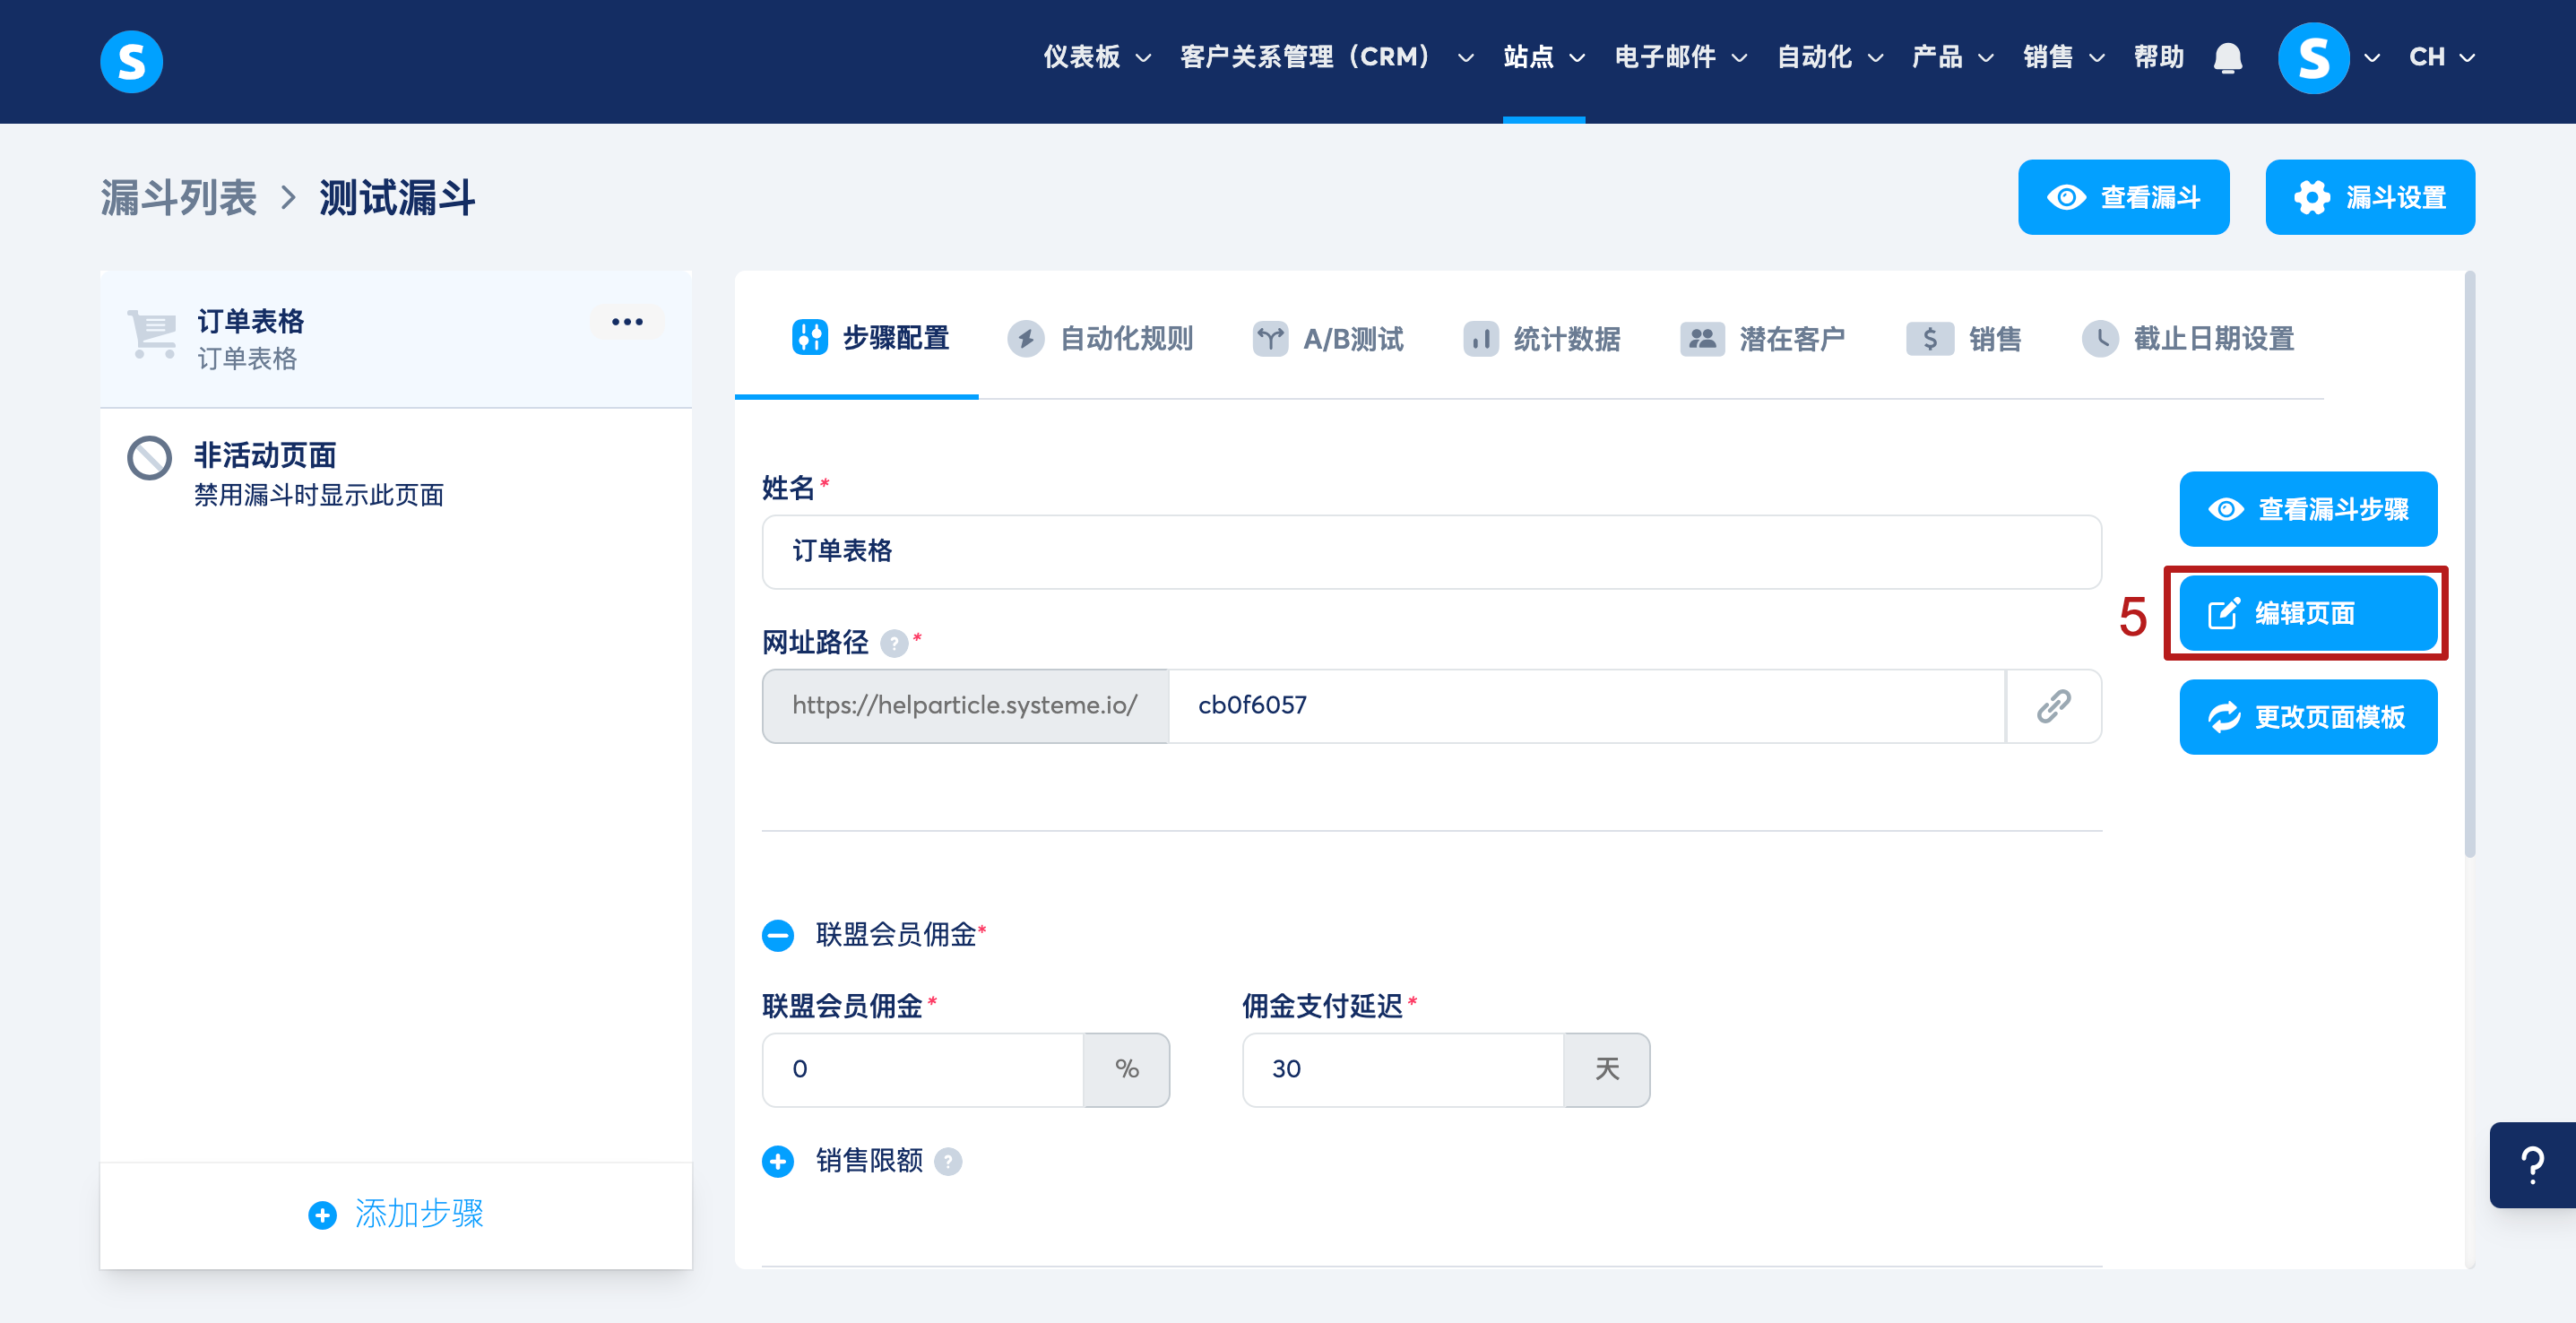
Task: Click the 姓名 input field
Action: [1430, 552]
